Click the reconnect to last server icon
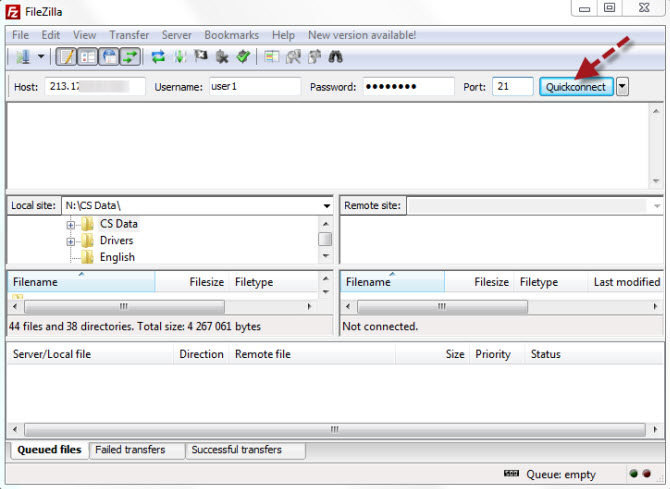The image size is (670, 489). [243, 57]
